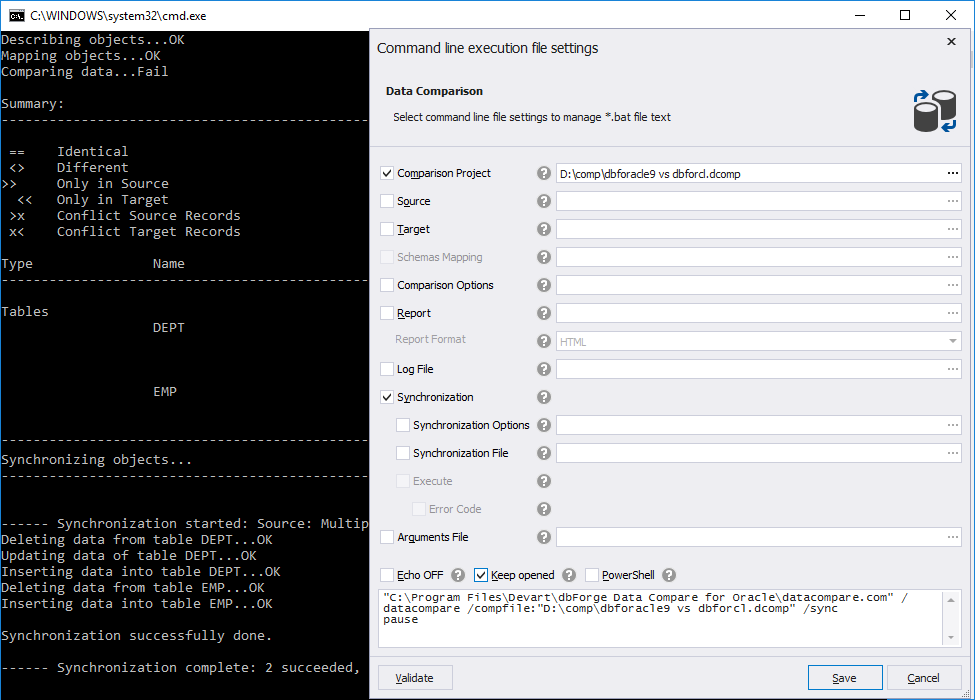Tick the Synchronization File checkbox
Image resolution: width=975 pixels, height=700 pixels.
tap(403, 453)
